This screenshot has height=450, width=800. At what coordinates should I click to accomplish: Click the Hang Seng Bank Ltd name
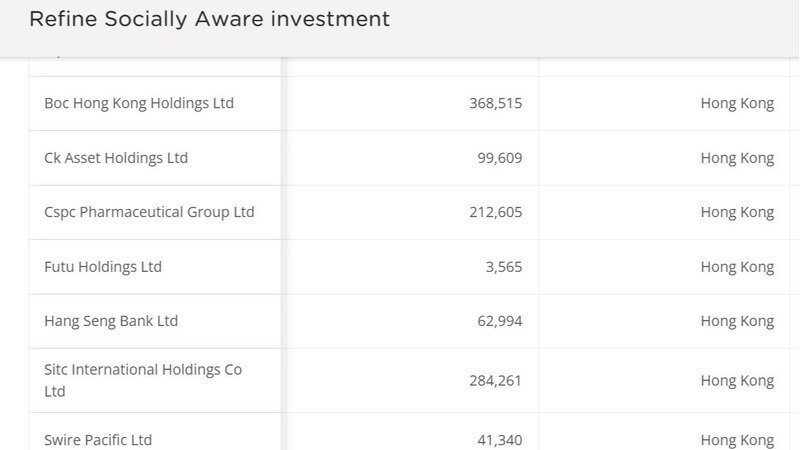(x=111, y=321)
